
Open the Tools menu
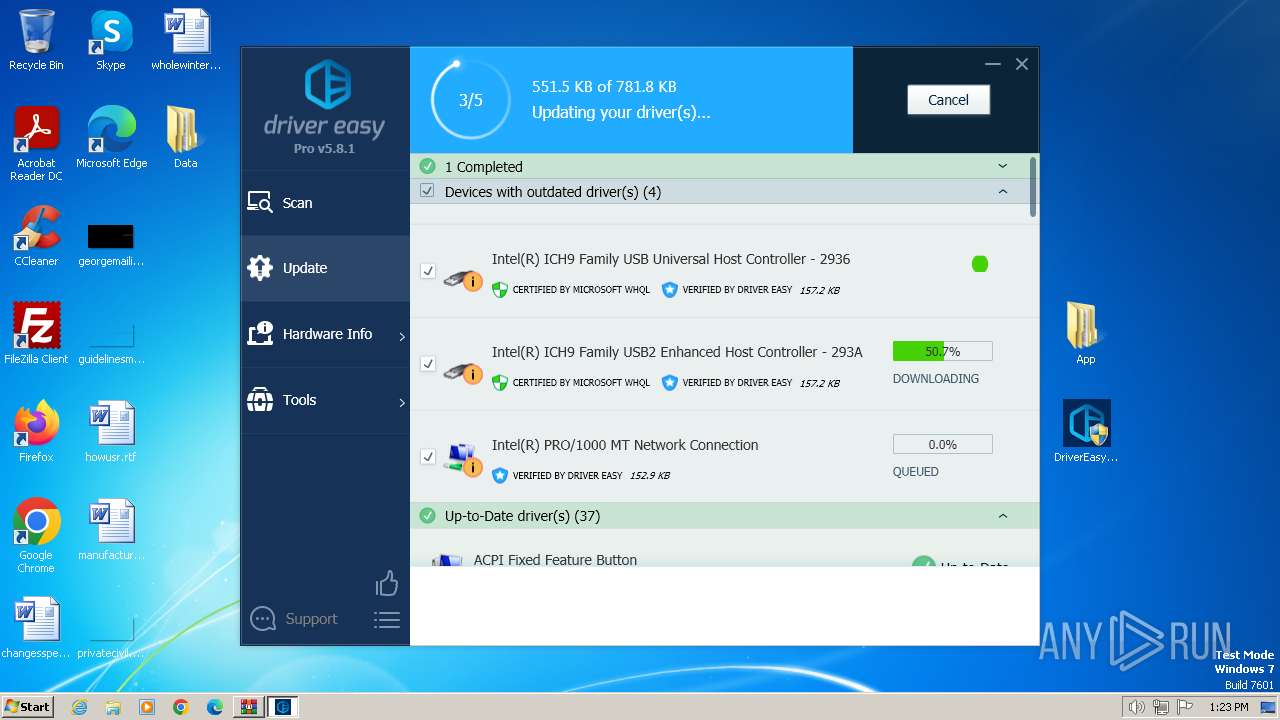325,400
